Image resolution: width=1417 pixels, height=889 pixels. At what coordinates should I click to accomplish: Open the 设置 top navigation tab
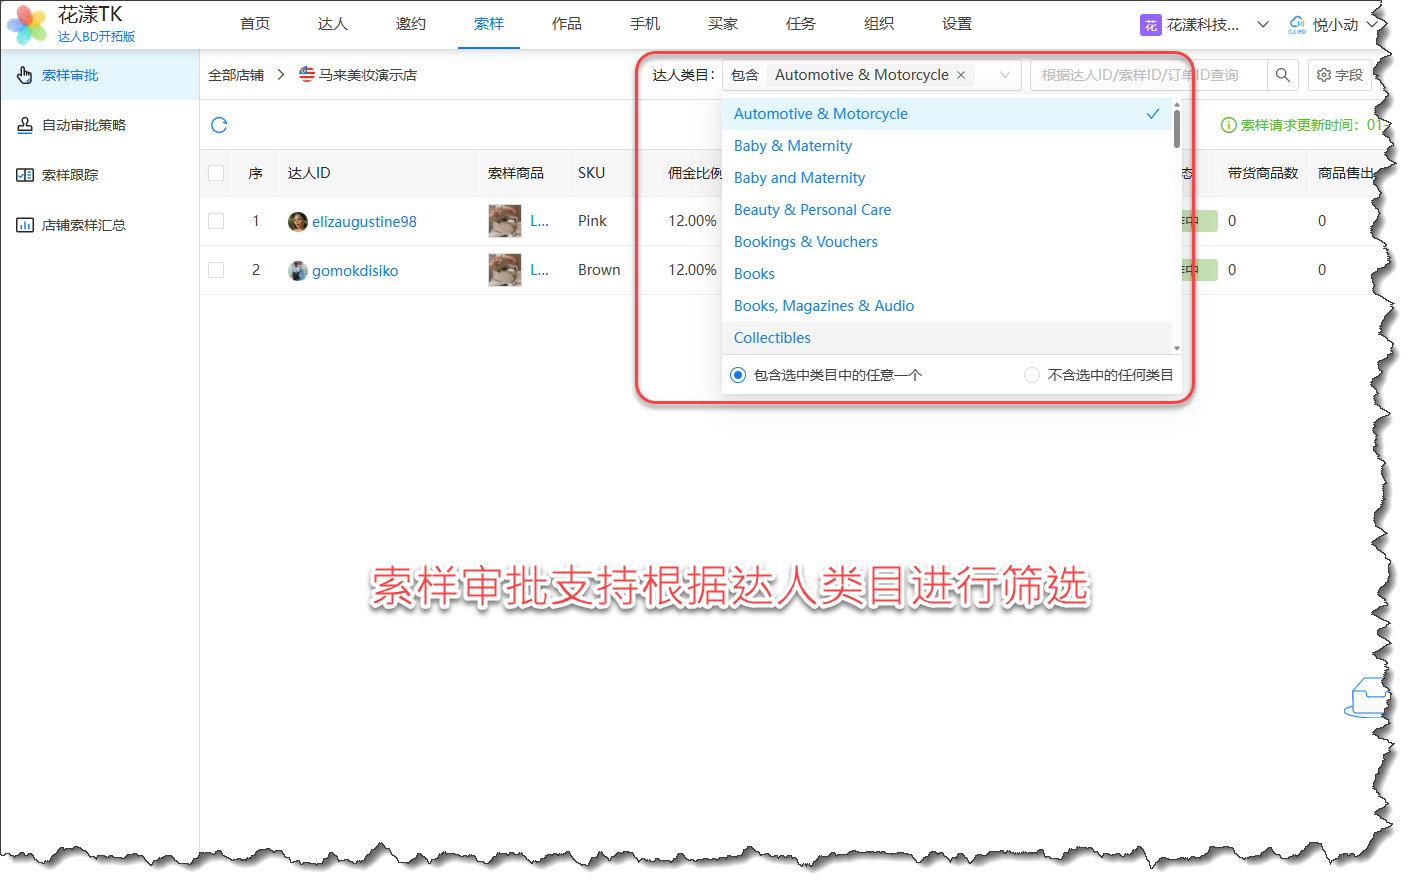(956, 24)
